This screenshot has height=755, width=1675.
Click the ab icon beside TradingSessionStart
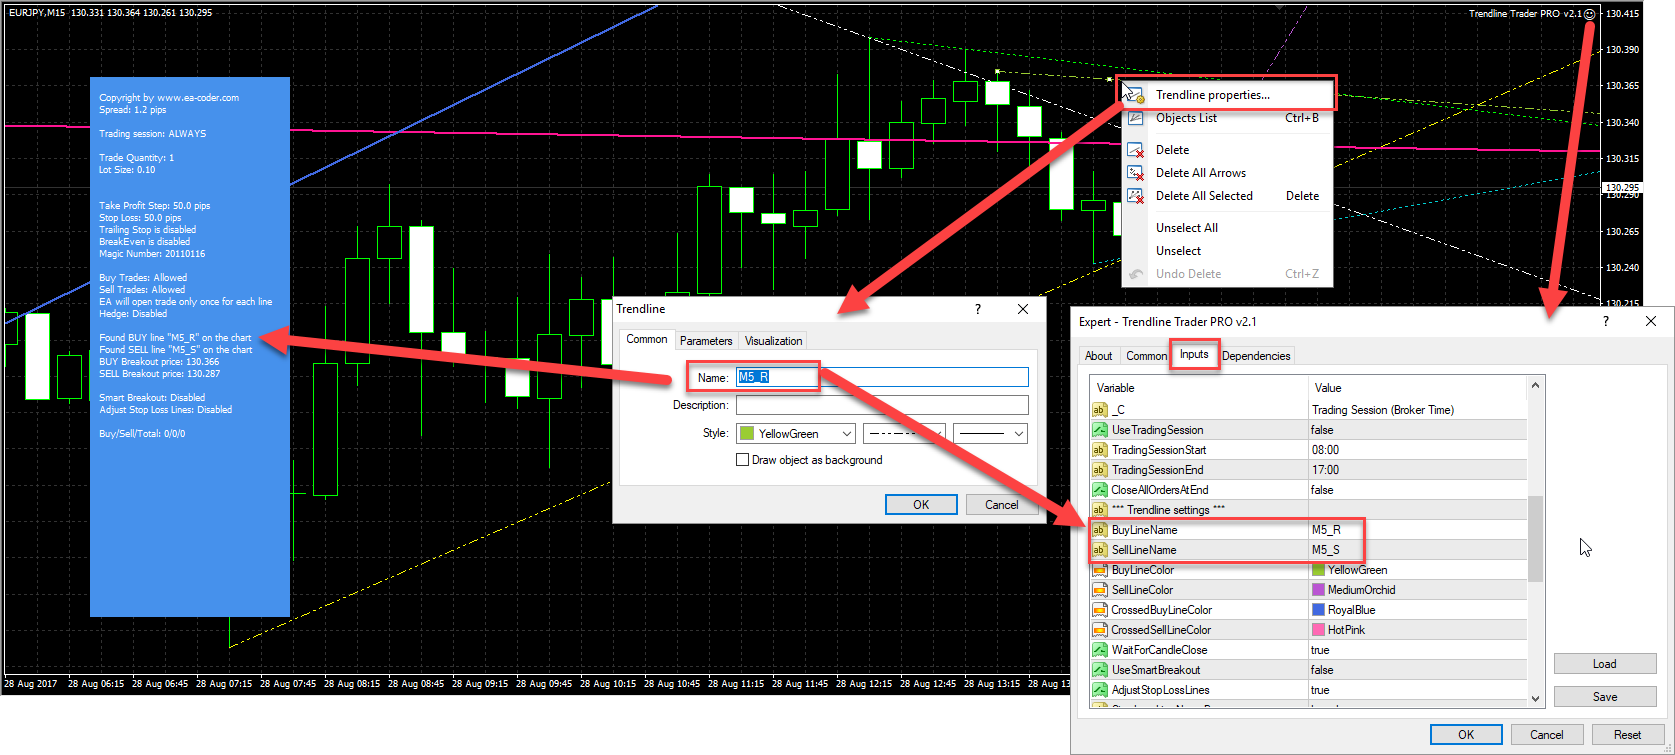coord(1100,450)
